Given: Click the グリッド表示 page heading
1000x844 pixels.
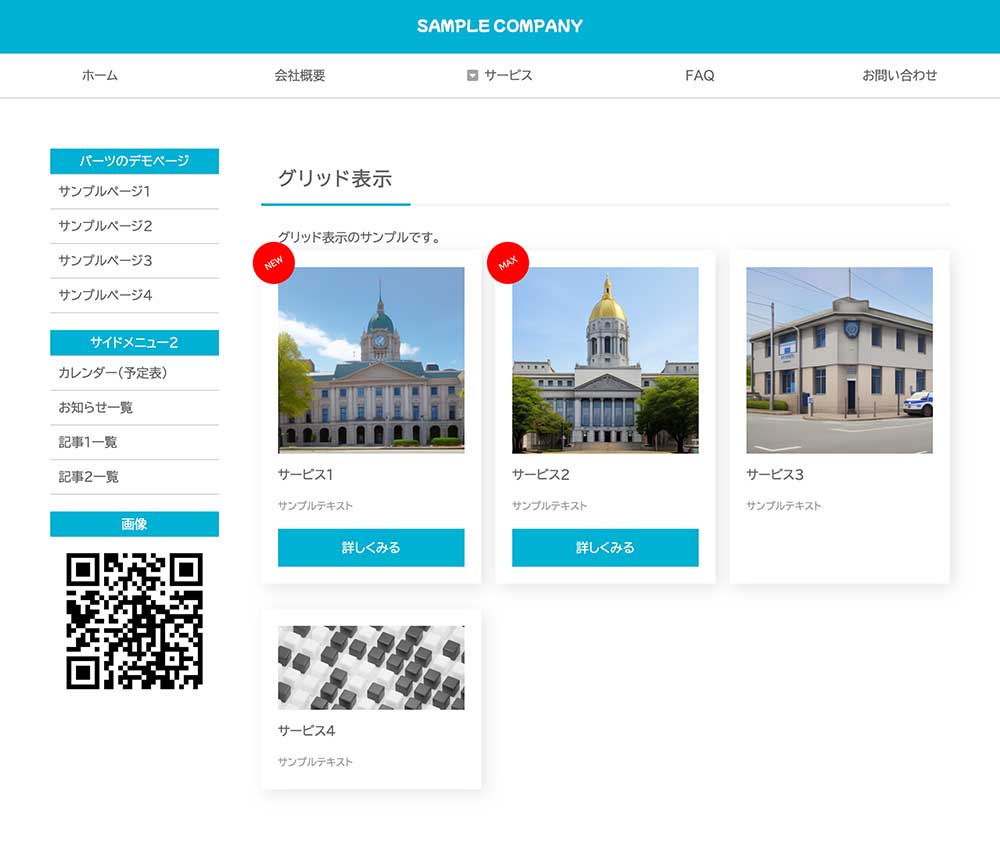Looking at the screenshot, I should coord(335,179).
